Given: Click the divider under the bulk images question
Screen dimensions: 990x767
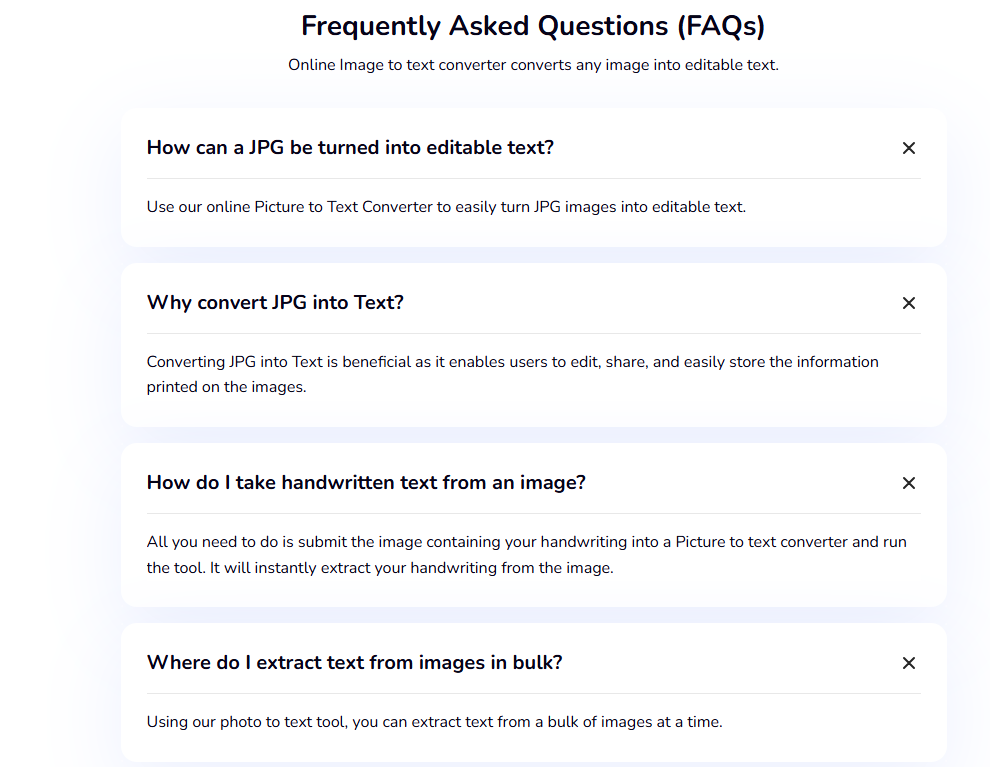Looking at the screenshot, I should click(534, 693).
